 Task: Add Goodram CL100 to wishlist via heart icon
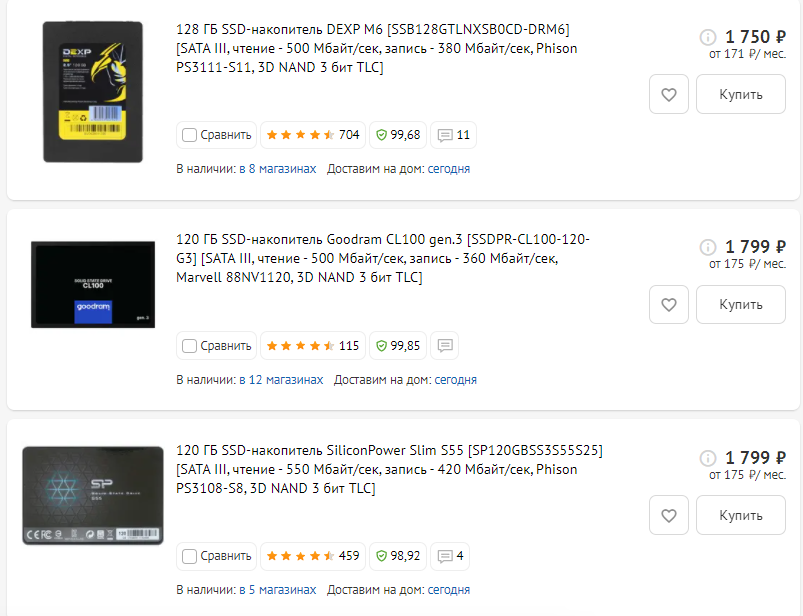tap(668, 305)
